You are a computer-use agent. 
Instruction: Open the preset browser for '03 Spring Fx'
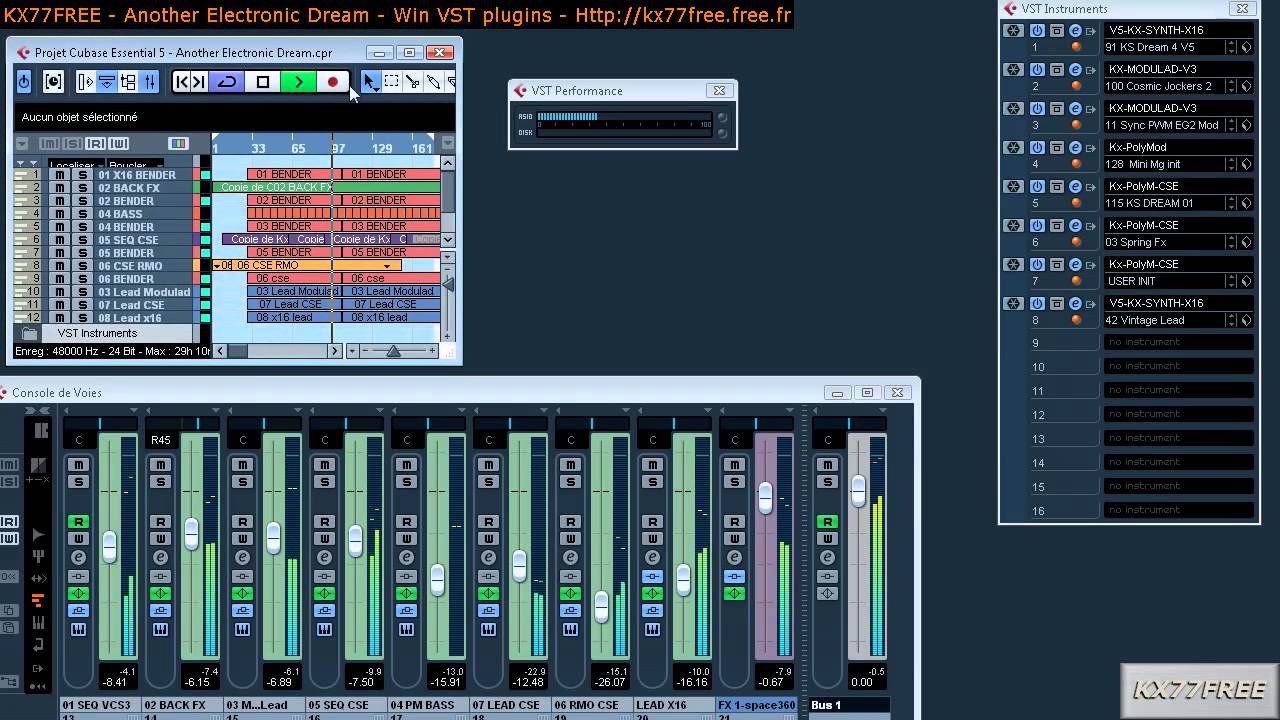tap(1247, 242)
